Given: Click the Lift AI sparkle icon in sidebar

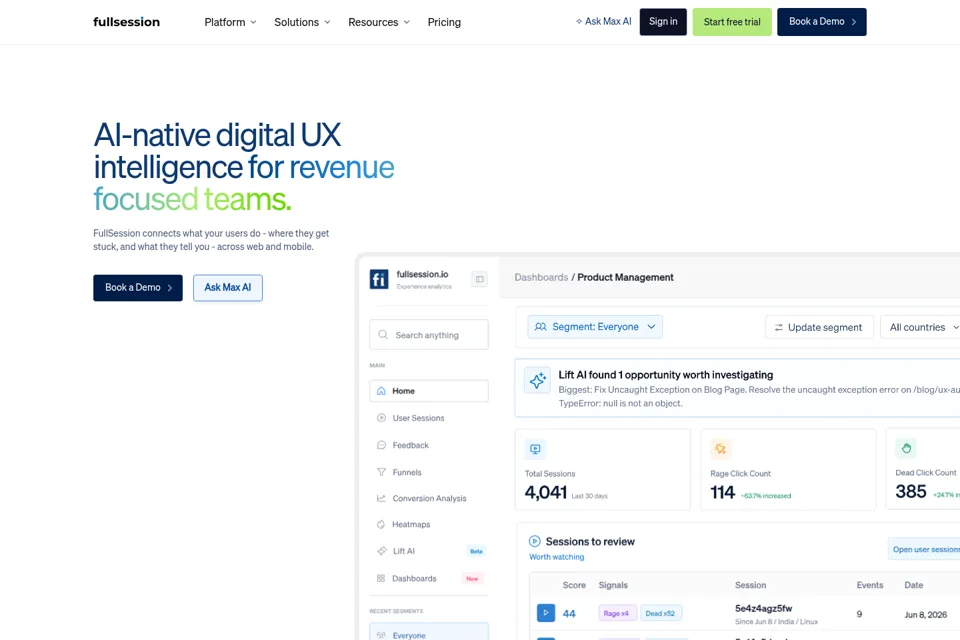Looking at the screenshot, I should point(381,551).
